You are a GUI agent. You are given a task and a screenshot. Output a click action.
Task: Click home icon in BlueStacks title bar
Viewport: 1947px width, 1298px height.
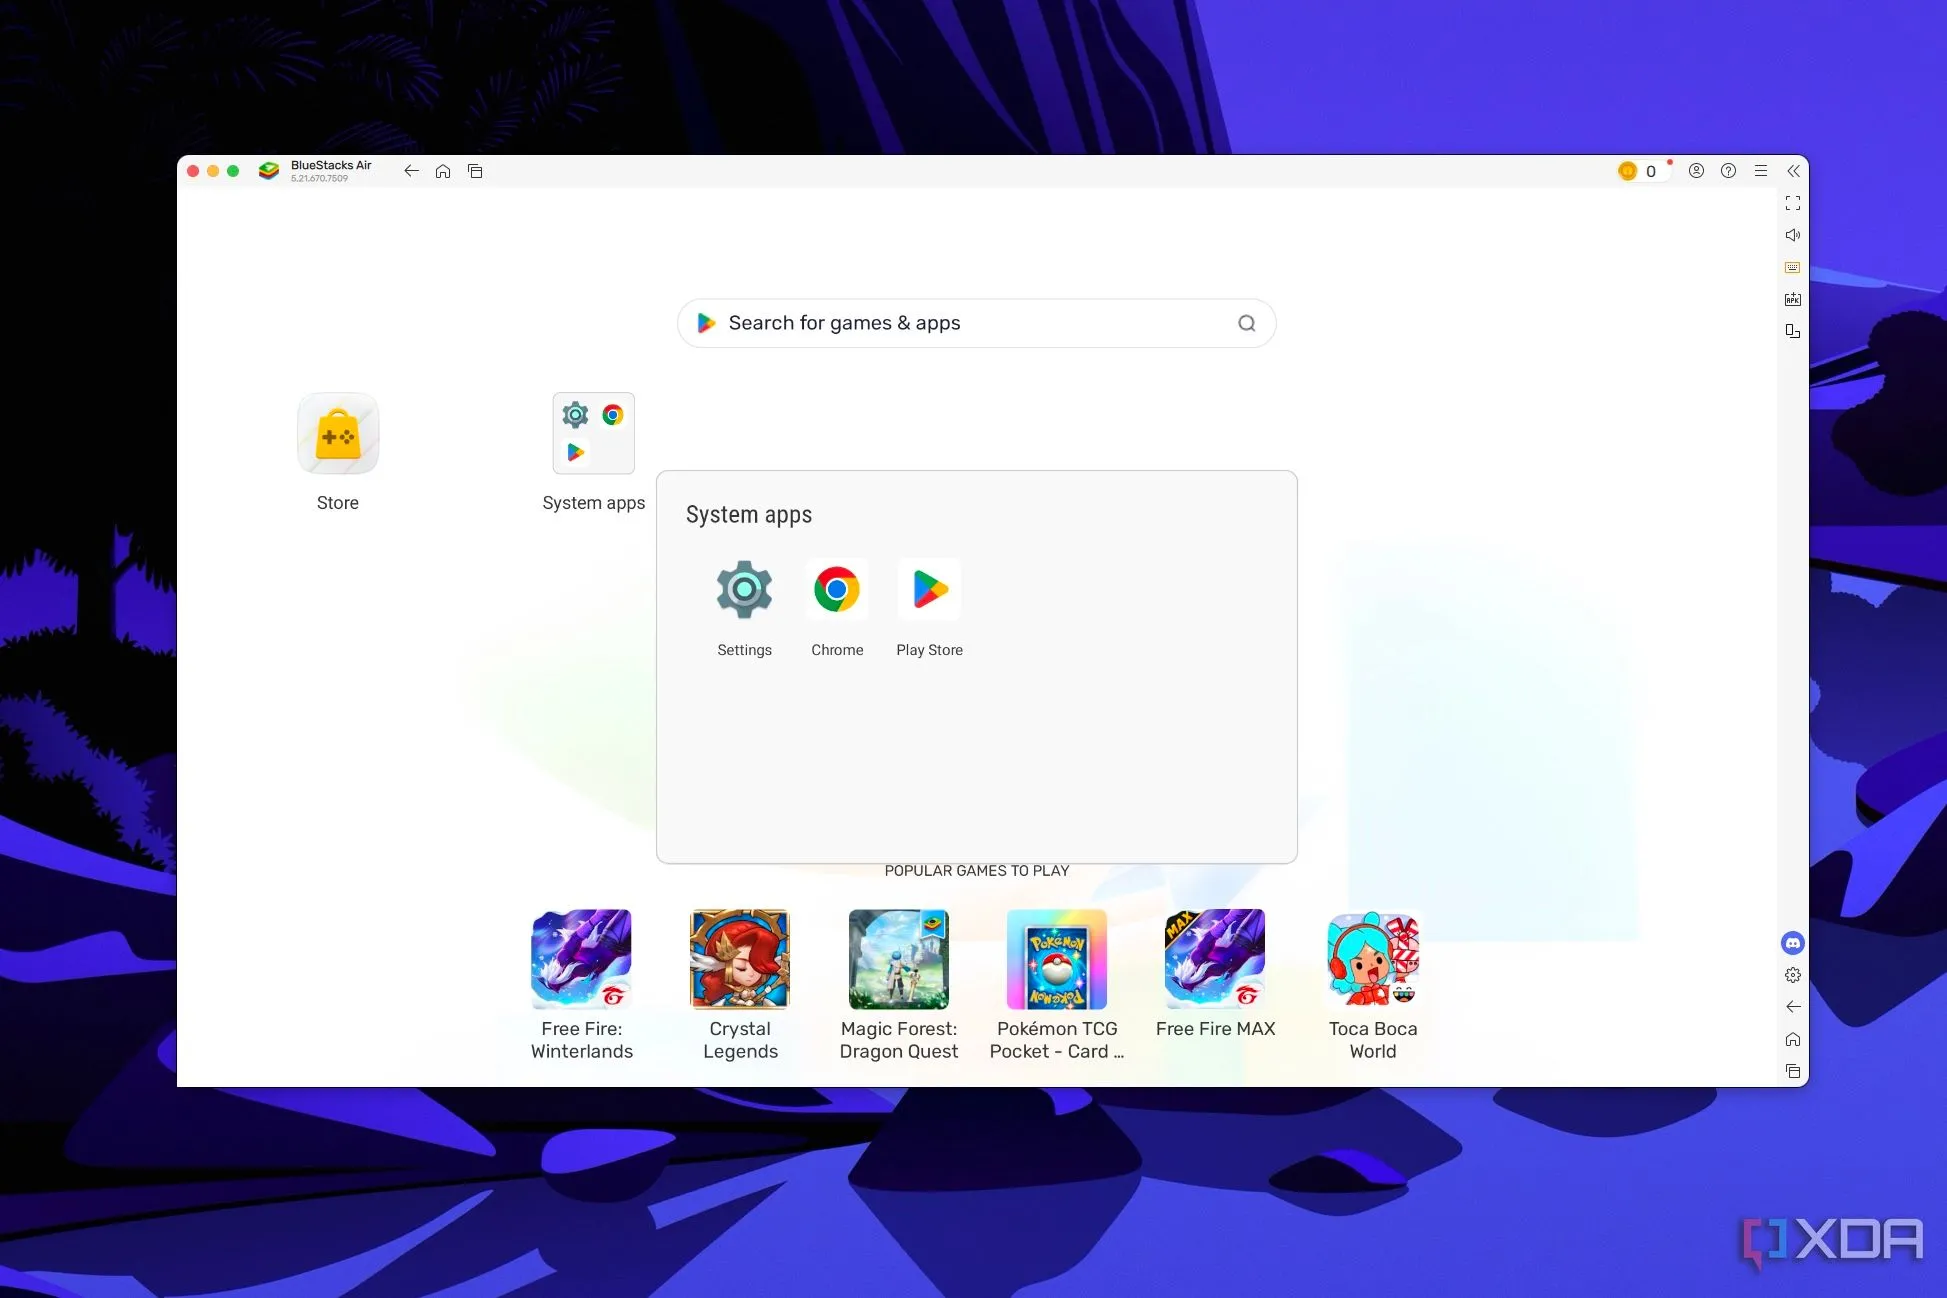tap(443, 171)
